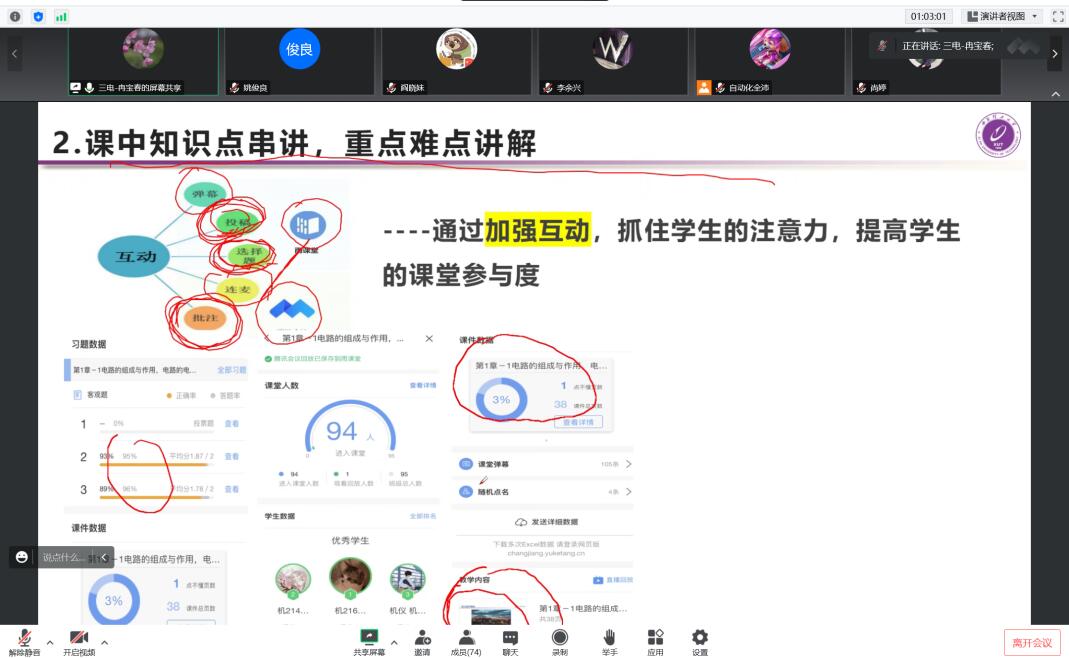Open 设置 settings gear

pos(700,642)
